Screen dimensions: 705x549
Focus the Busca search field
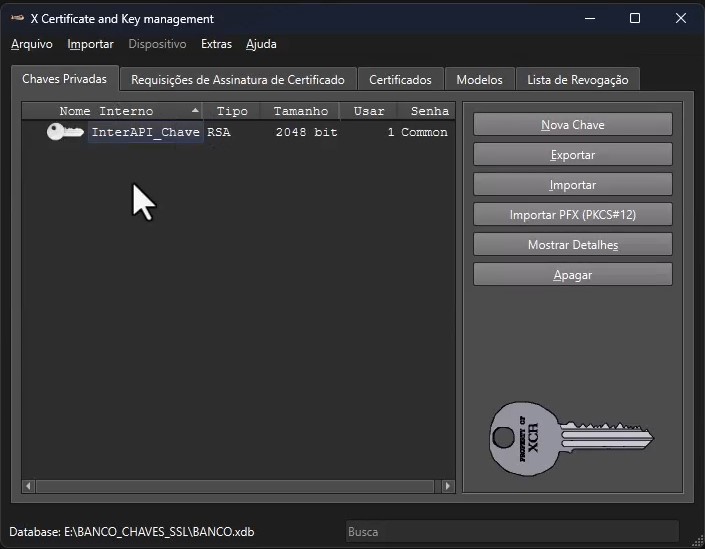511,532
